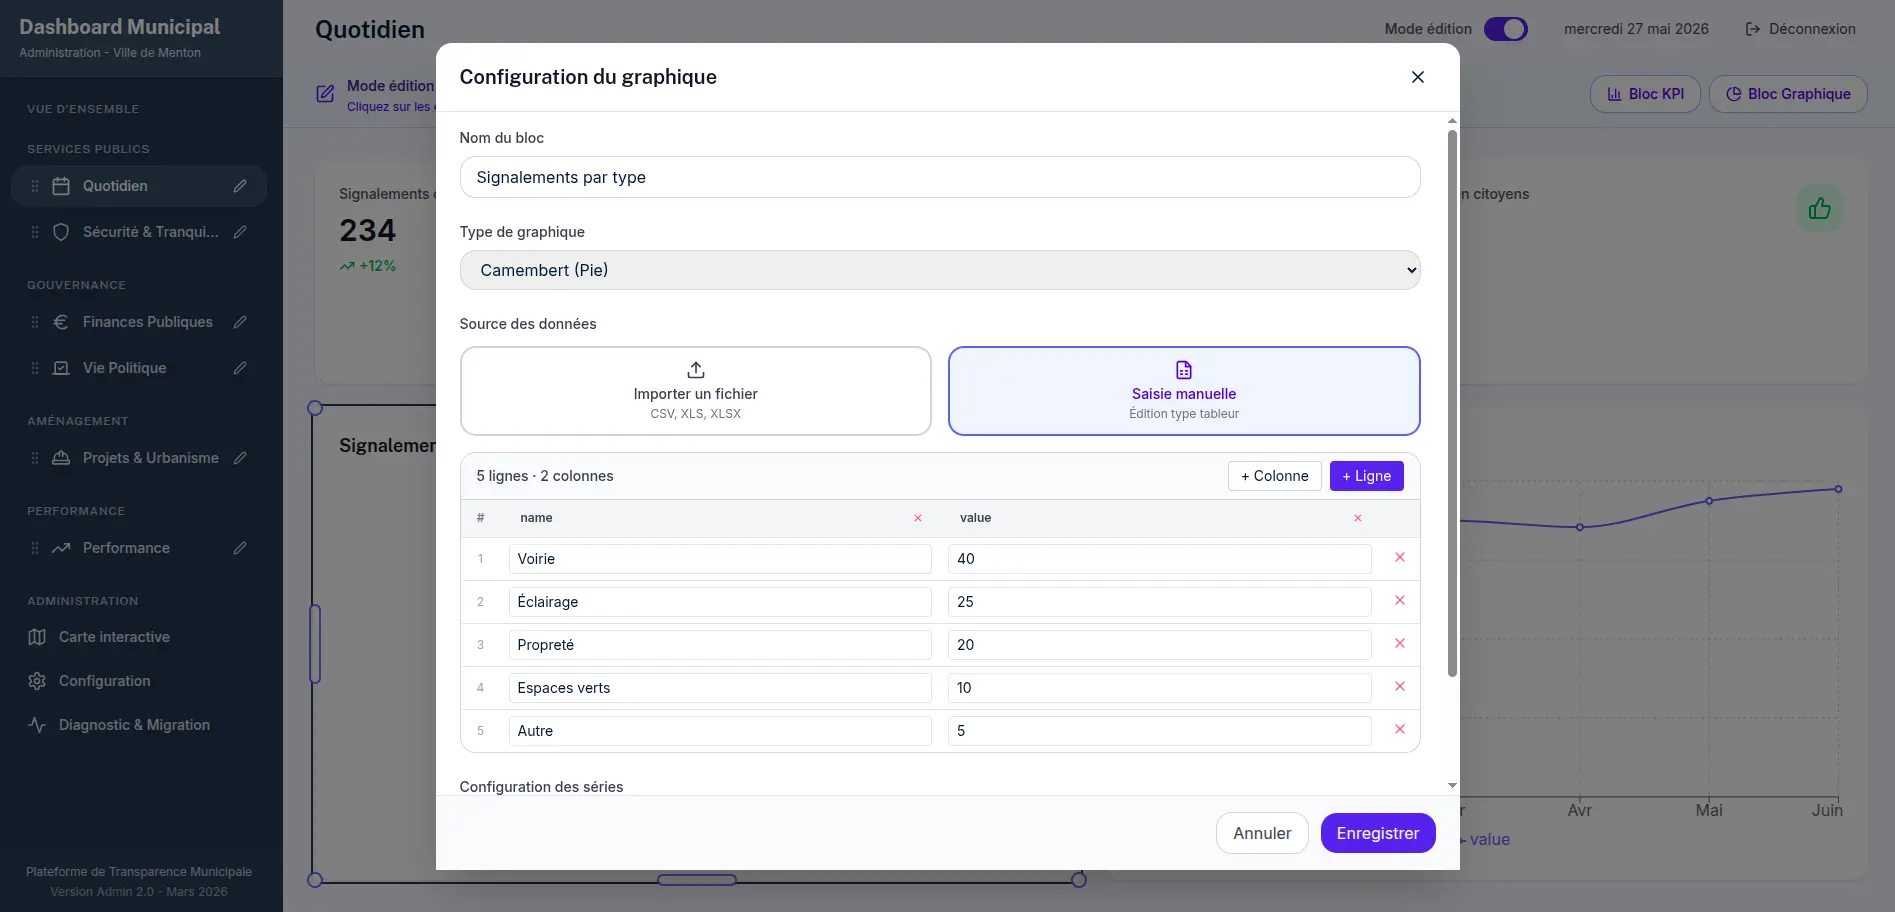Delete the name column
Viewport: 1895px width, 912px height.
(x=918, y=518)
